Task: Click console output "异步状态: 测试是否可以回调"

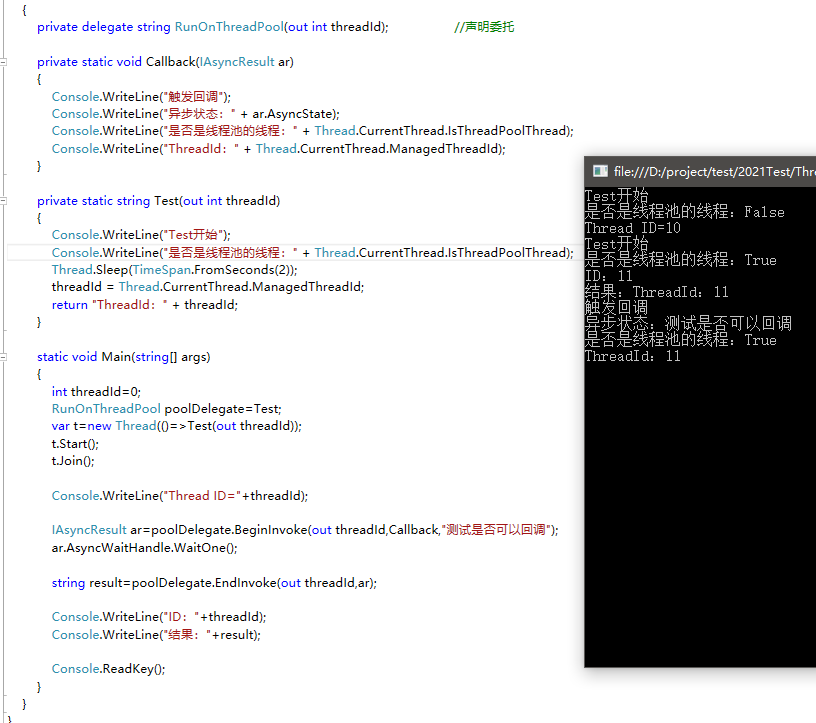Action: pyautogui.click(x=688, y=324)
